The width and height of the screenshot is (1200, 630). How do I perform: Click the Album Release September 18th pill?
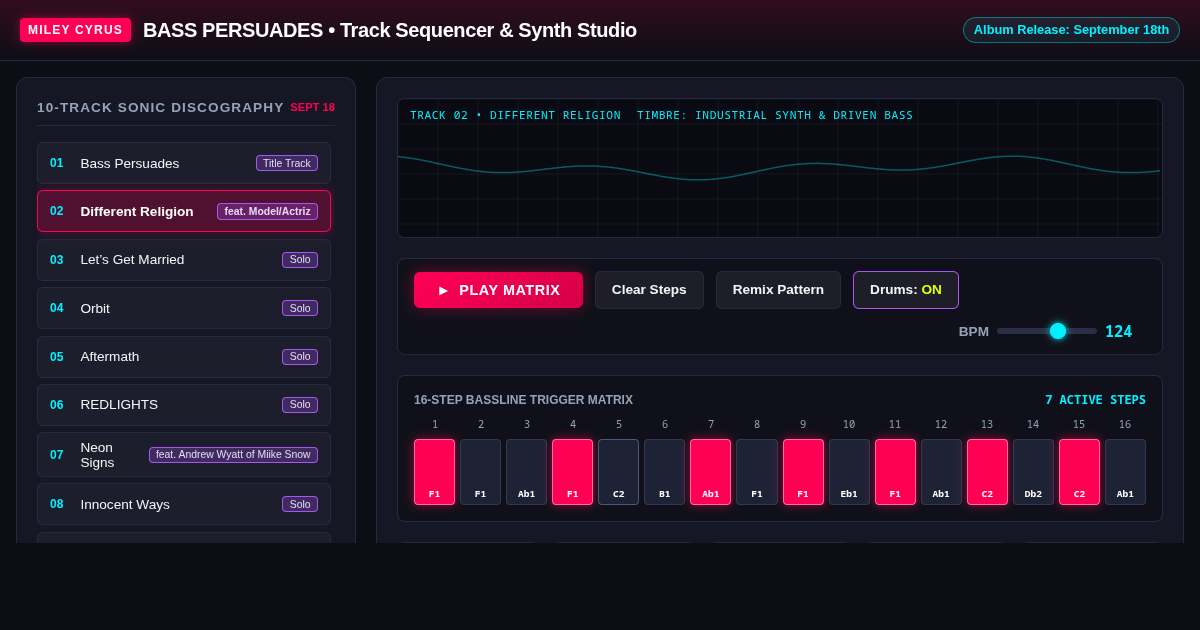(1071, 30)
